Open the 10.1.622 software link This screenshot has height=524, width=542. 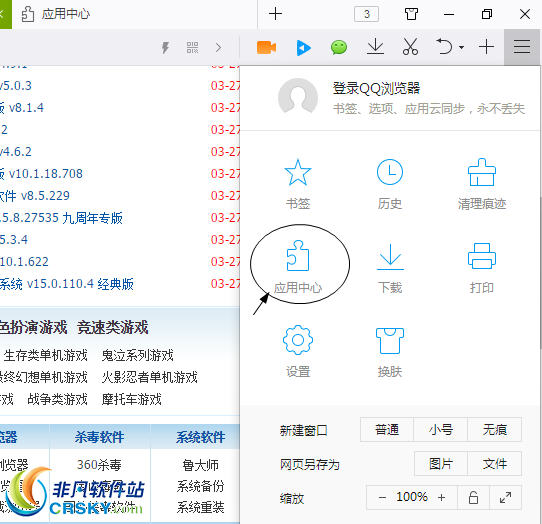coord(24,262)
